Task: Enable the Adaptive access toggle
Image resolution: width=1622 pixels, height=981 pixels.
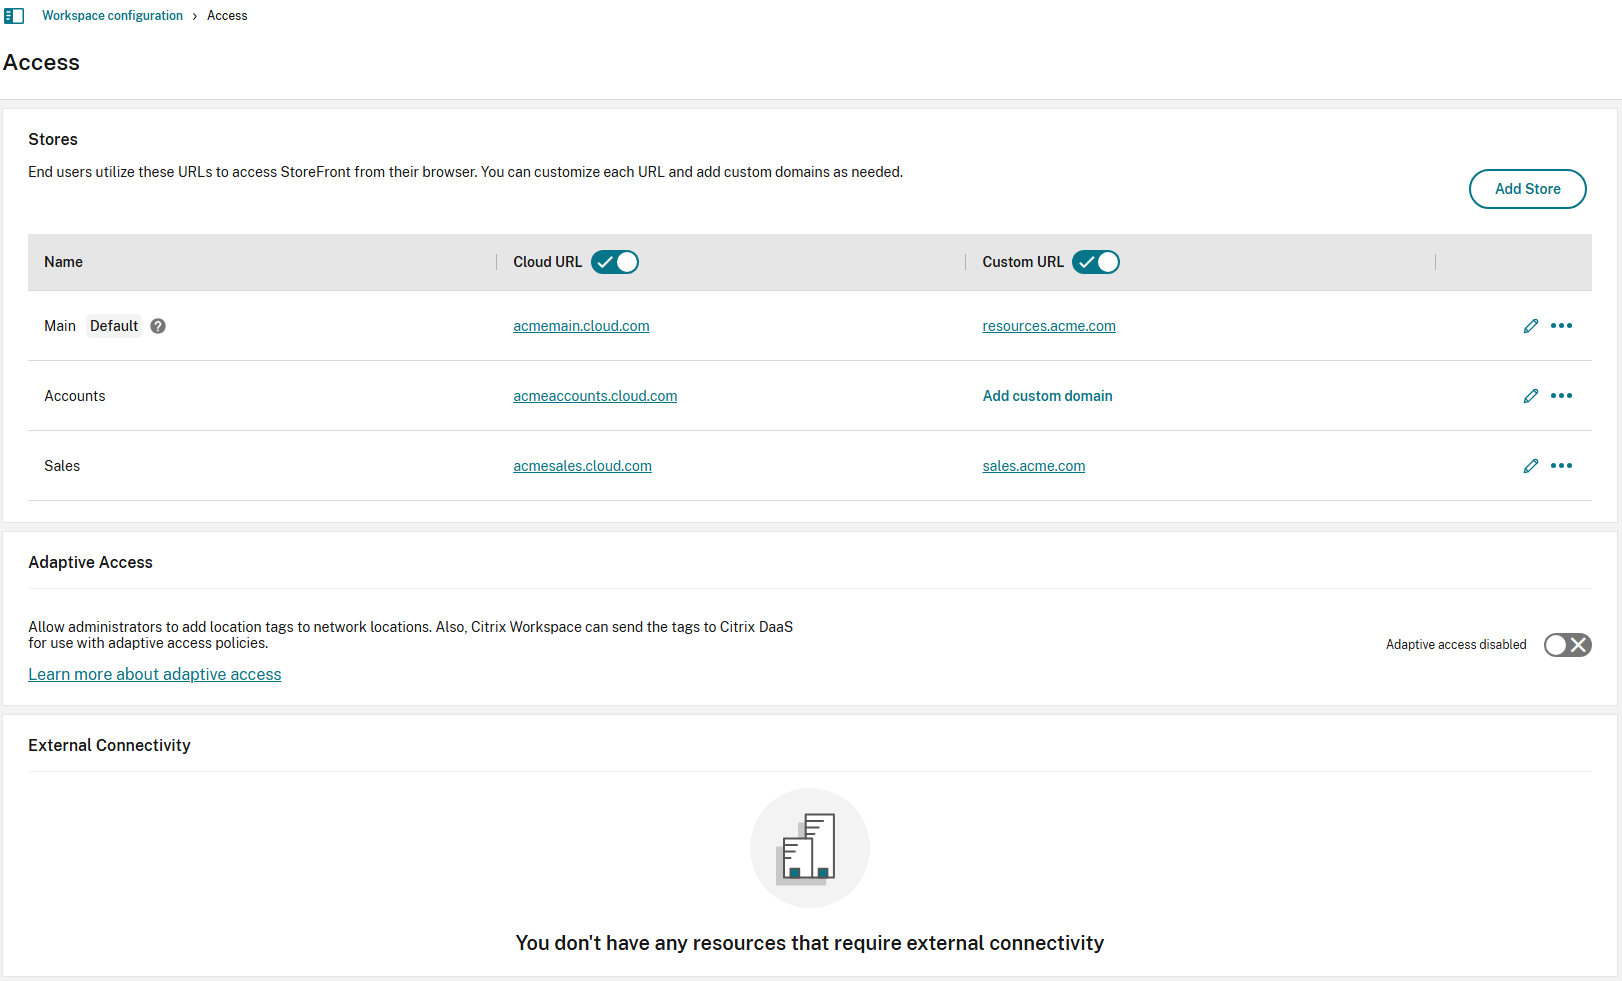Action: [1568, 645]
